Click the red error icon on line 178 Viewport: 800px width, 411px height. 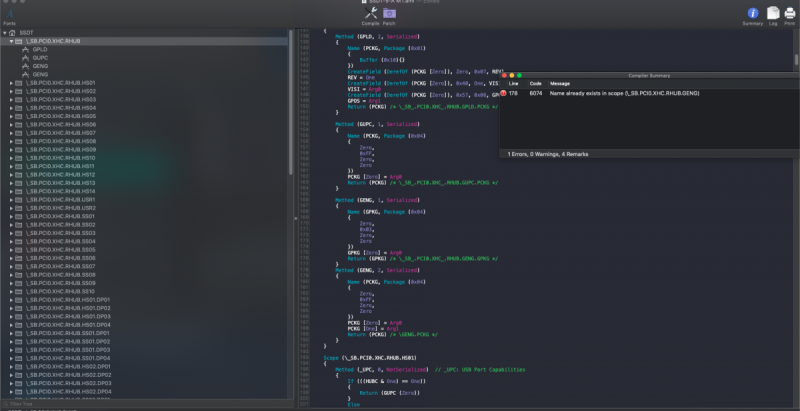pyautogui.click(x=502, y=92)
